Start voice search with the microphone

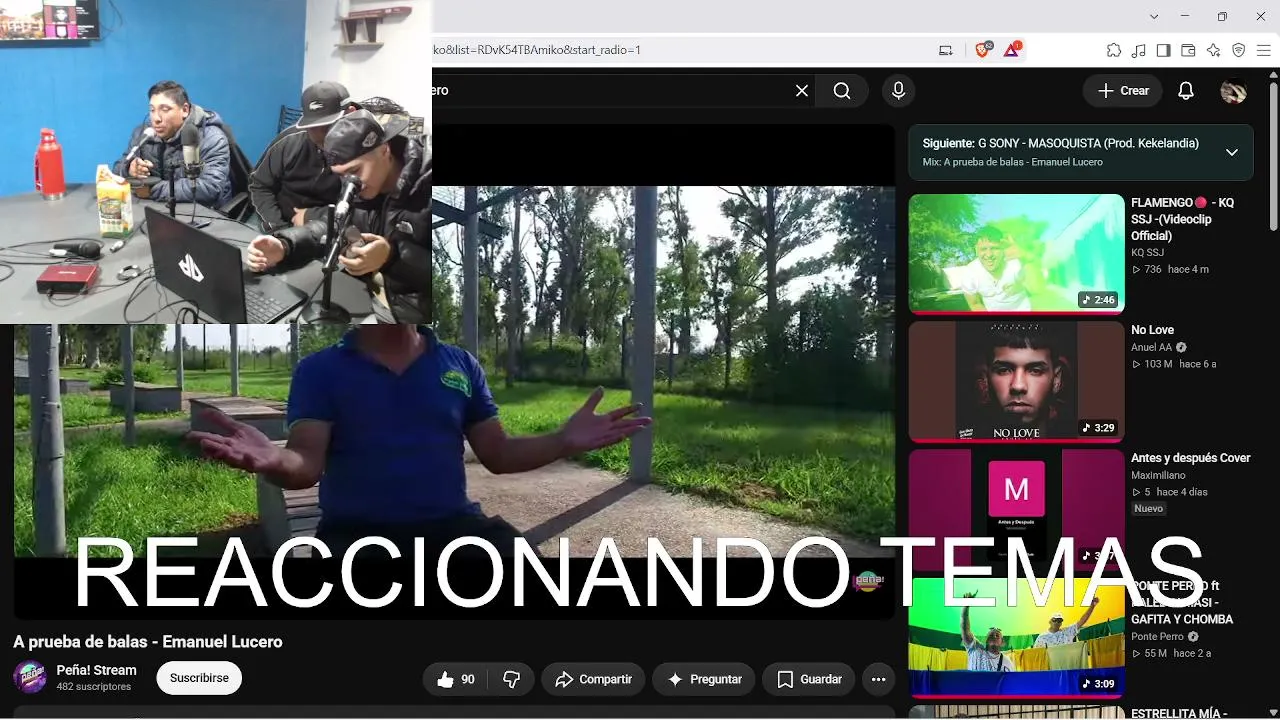pos(898,91)
